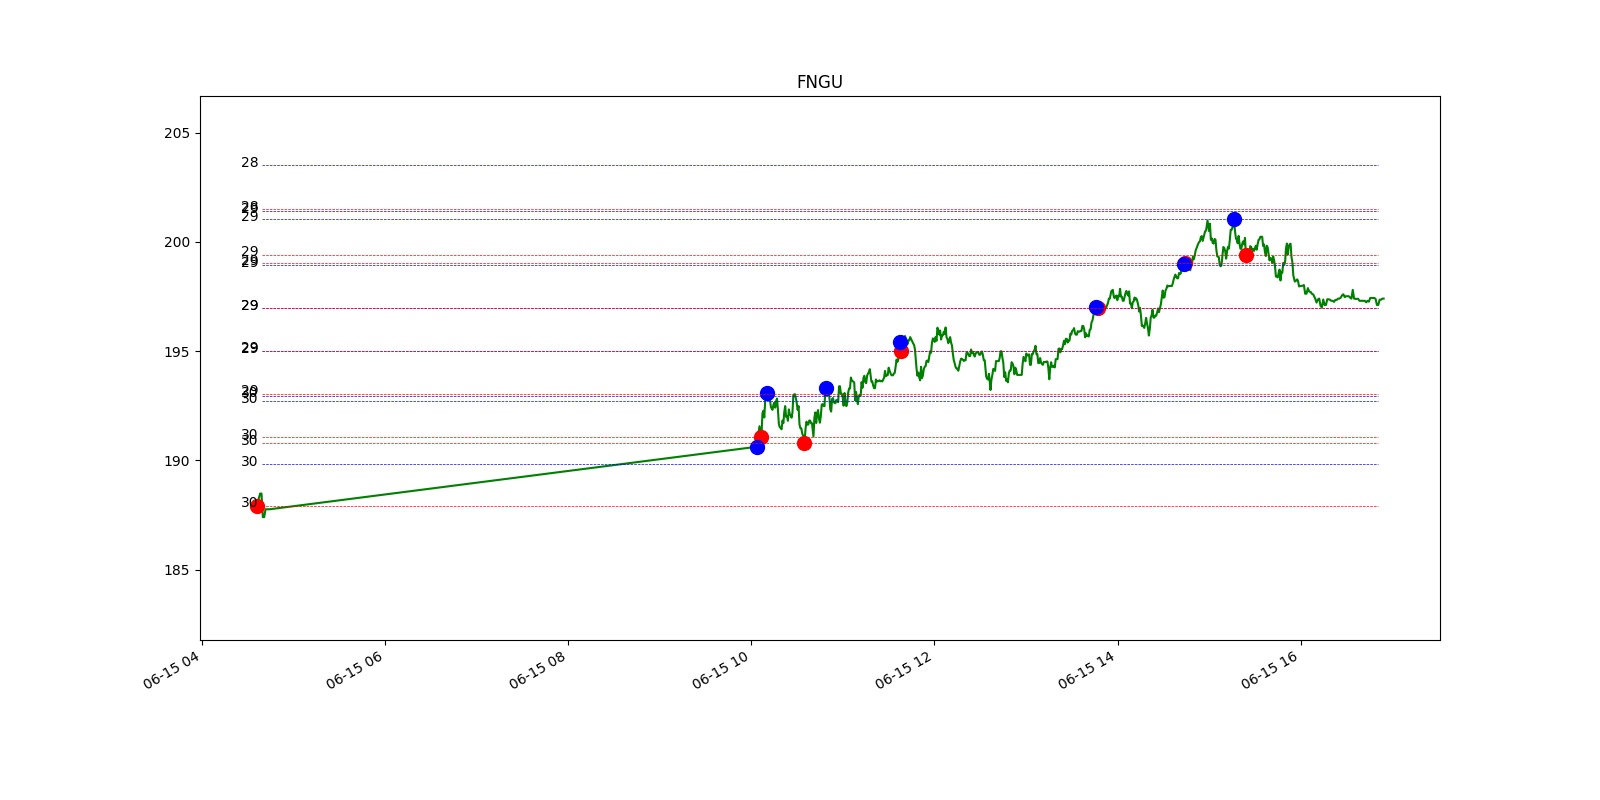This screenshot has height=800, width=1600.
Task: Click the 190 y-axis tick label
Action: 177,461
